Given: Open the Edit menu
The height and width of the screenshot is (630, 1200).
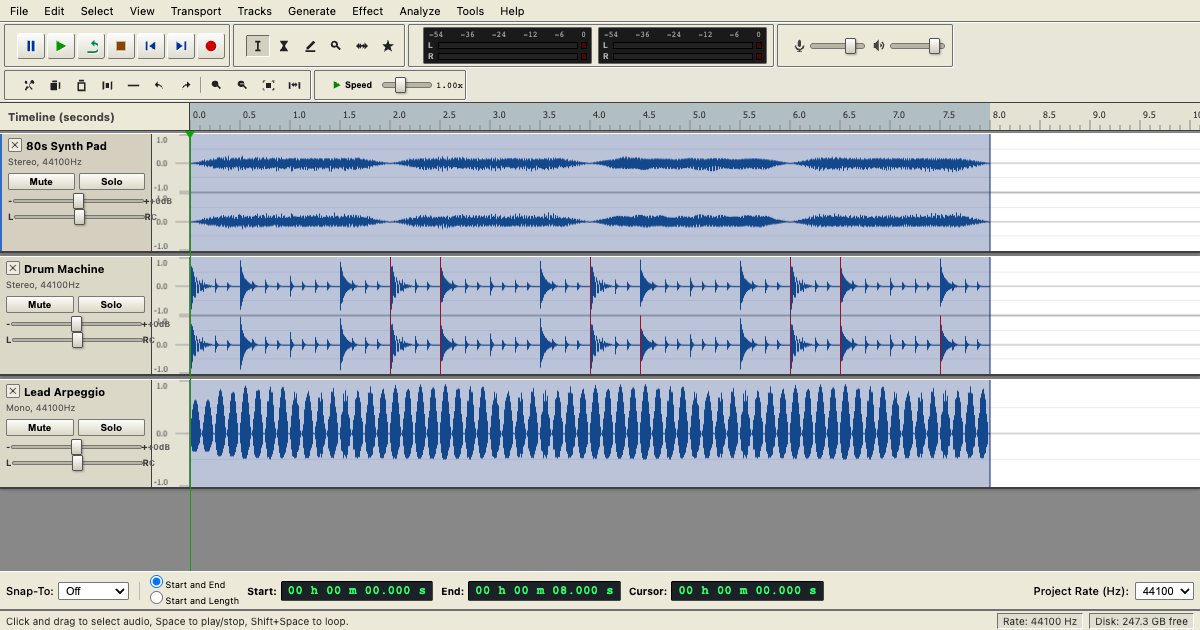Looking at the screenshot, I should (54, 11).
